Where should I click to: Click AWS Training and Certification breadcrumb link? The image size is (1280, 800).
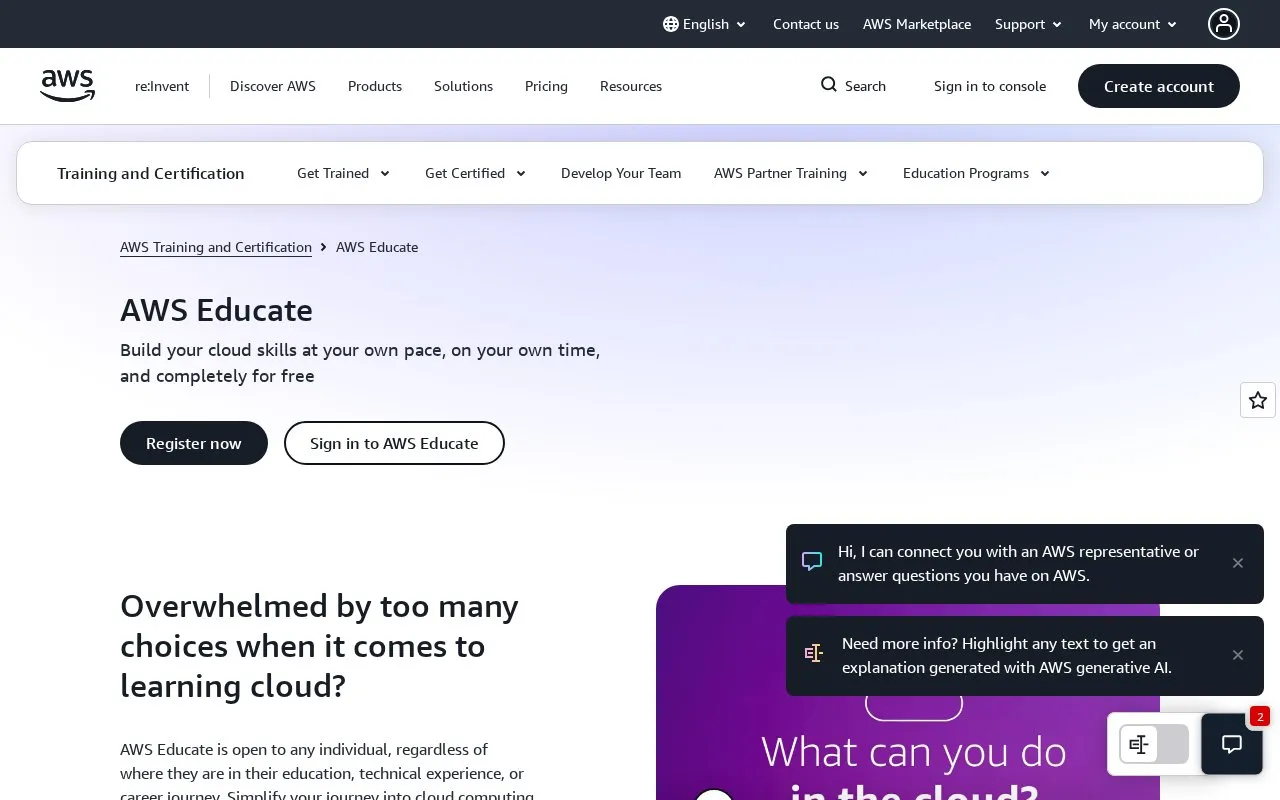click(x=216, y=247)
